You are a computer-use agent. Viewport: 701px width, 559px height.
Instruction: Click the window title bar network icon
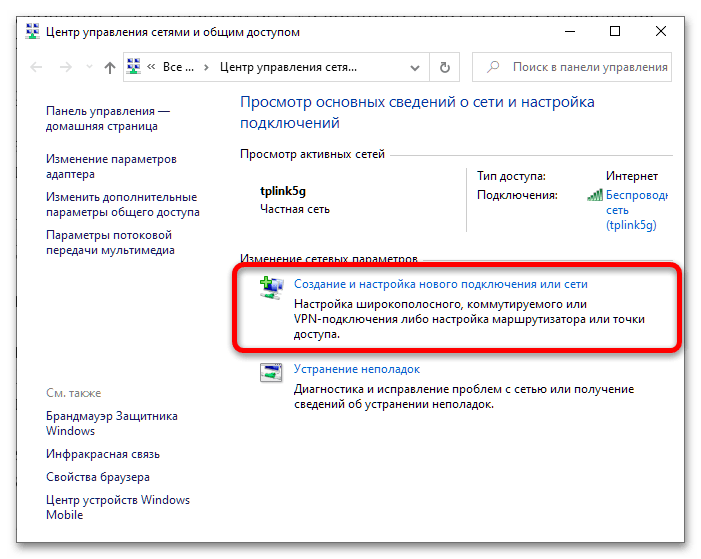pyautogui.click(x=32, y=31)
